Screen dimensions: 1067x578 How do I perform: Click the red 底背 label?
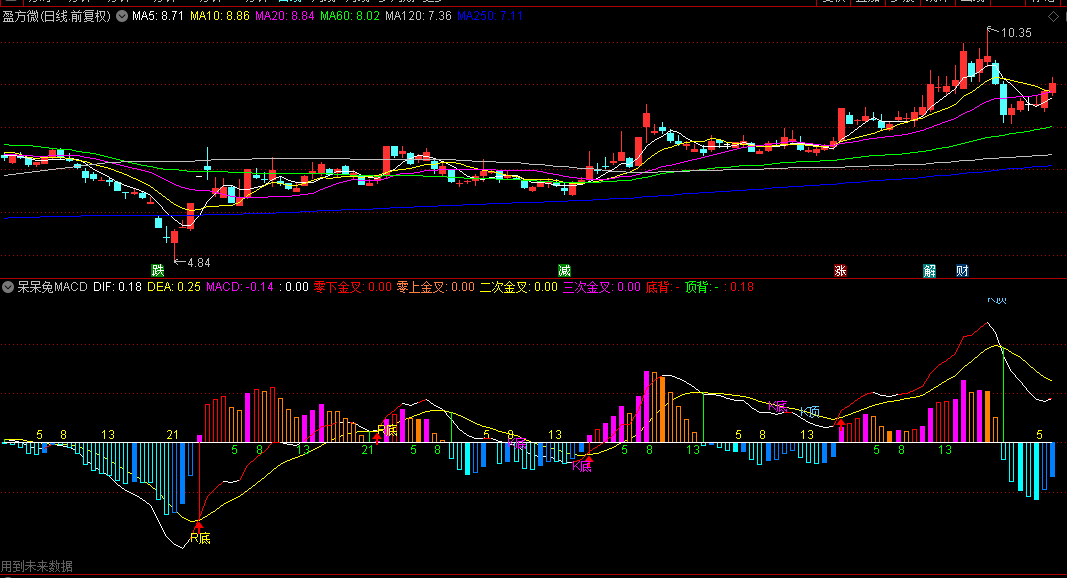(x=662, y=287)
